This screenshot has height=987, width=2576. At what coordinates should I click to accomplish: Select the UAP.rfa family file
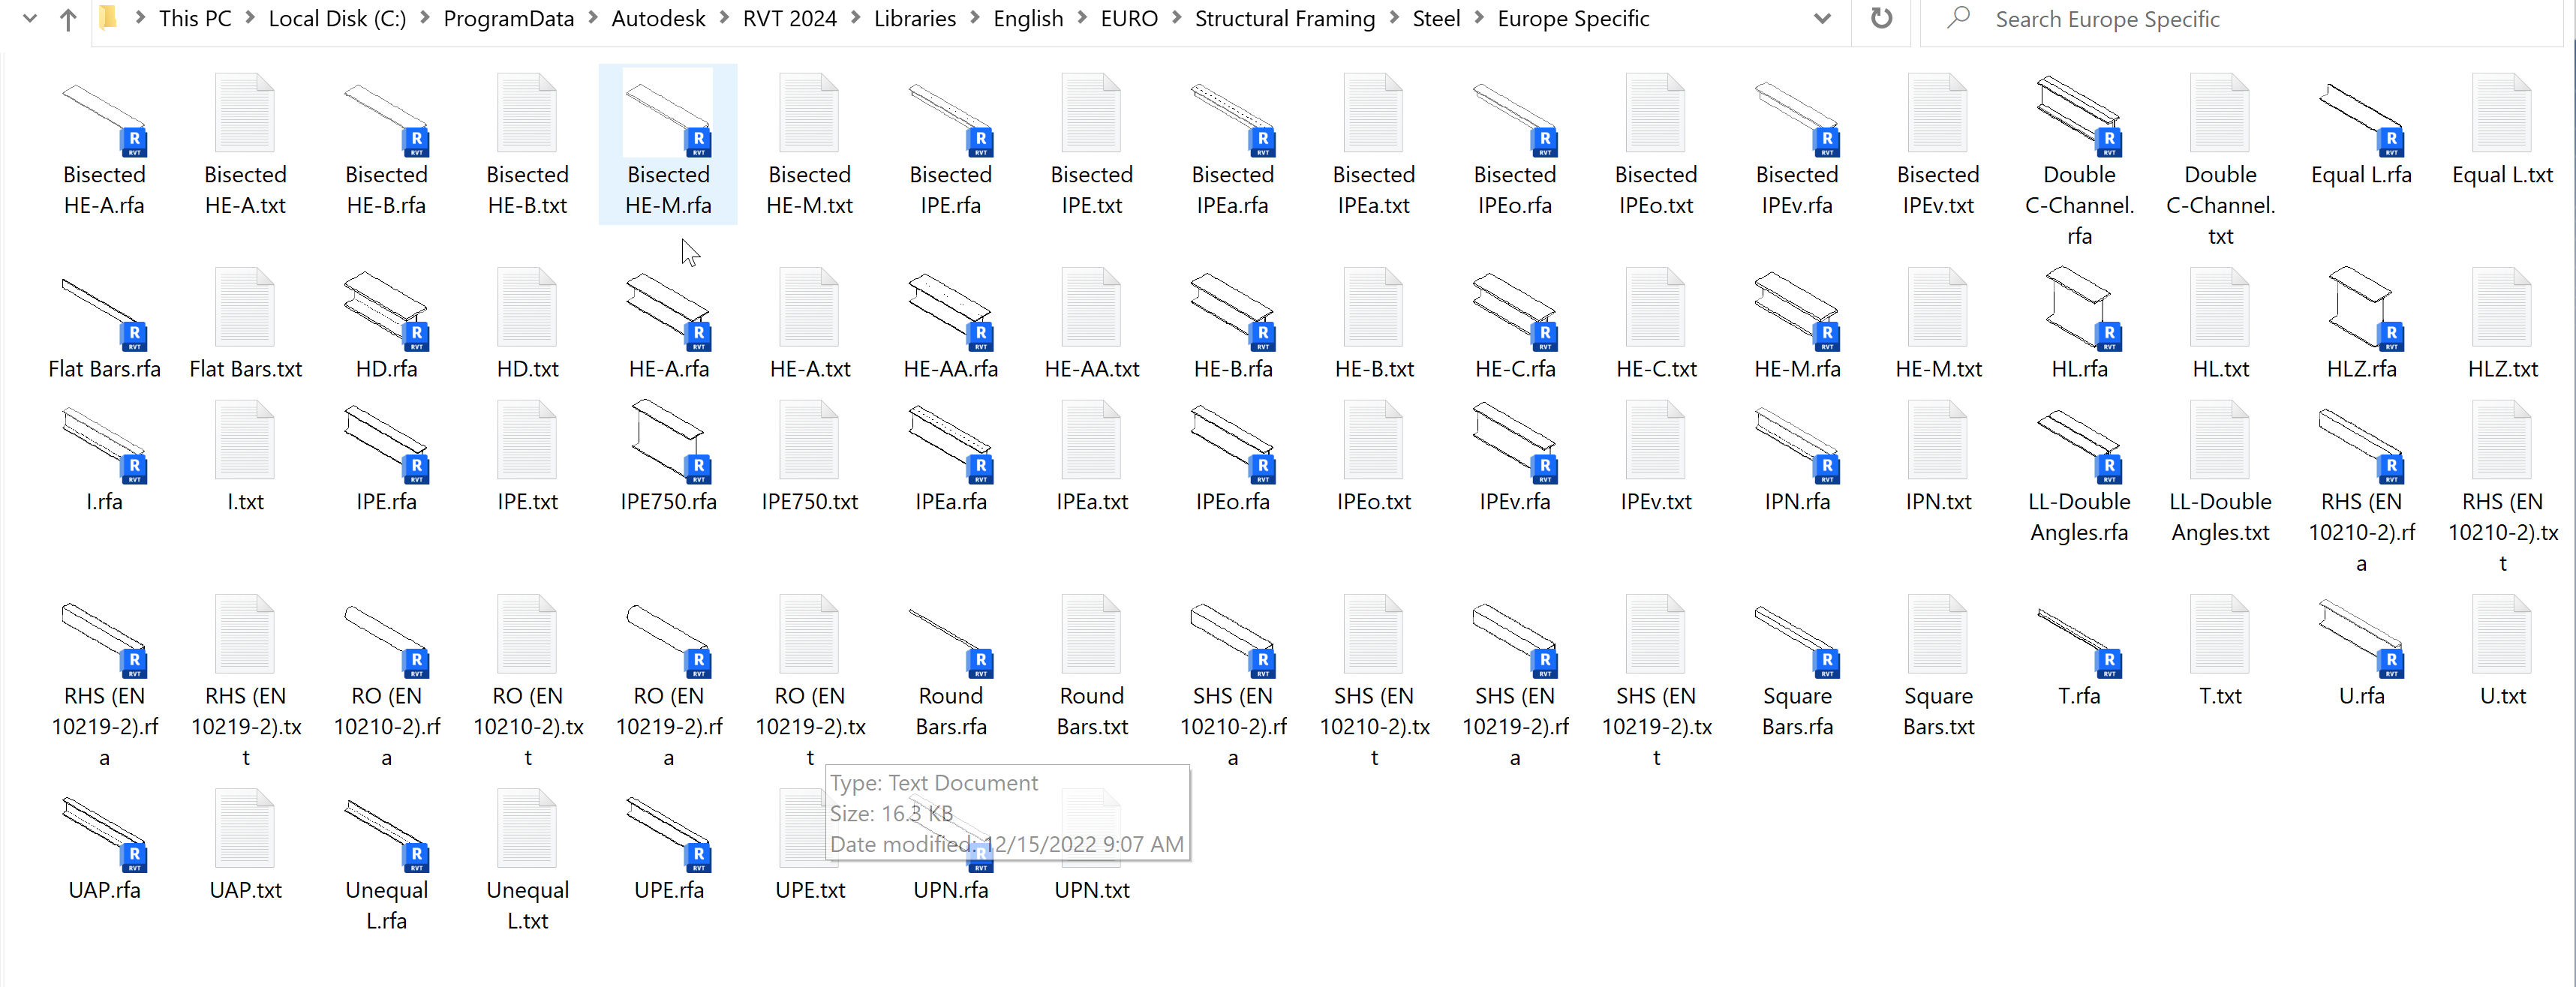click(x=104, y=832)
